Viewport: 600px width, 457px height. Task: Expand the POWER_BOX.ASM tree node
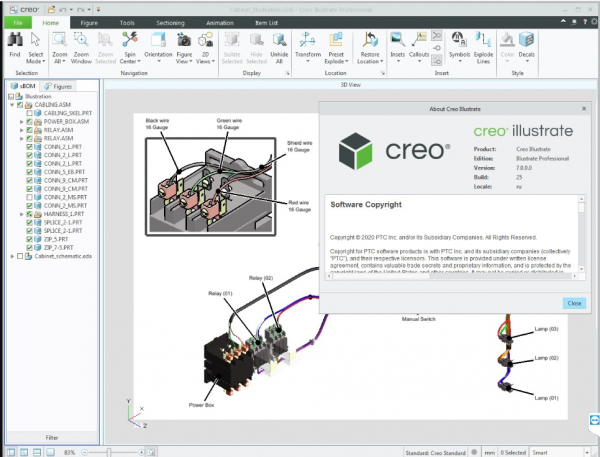click(21, 122)
